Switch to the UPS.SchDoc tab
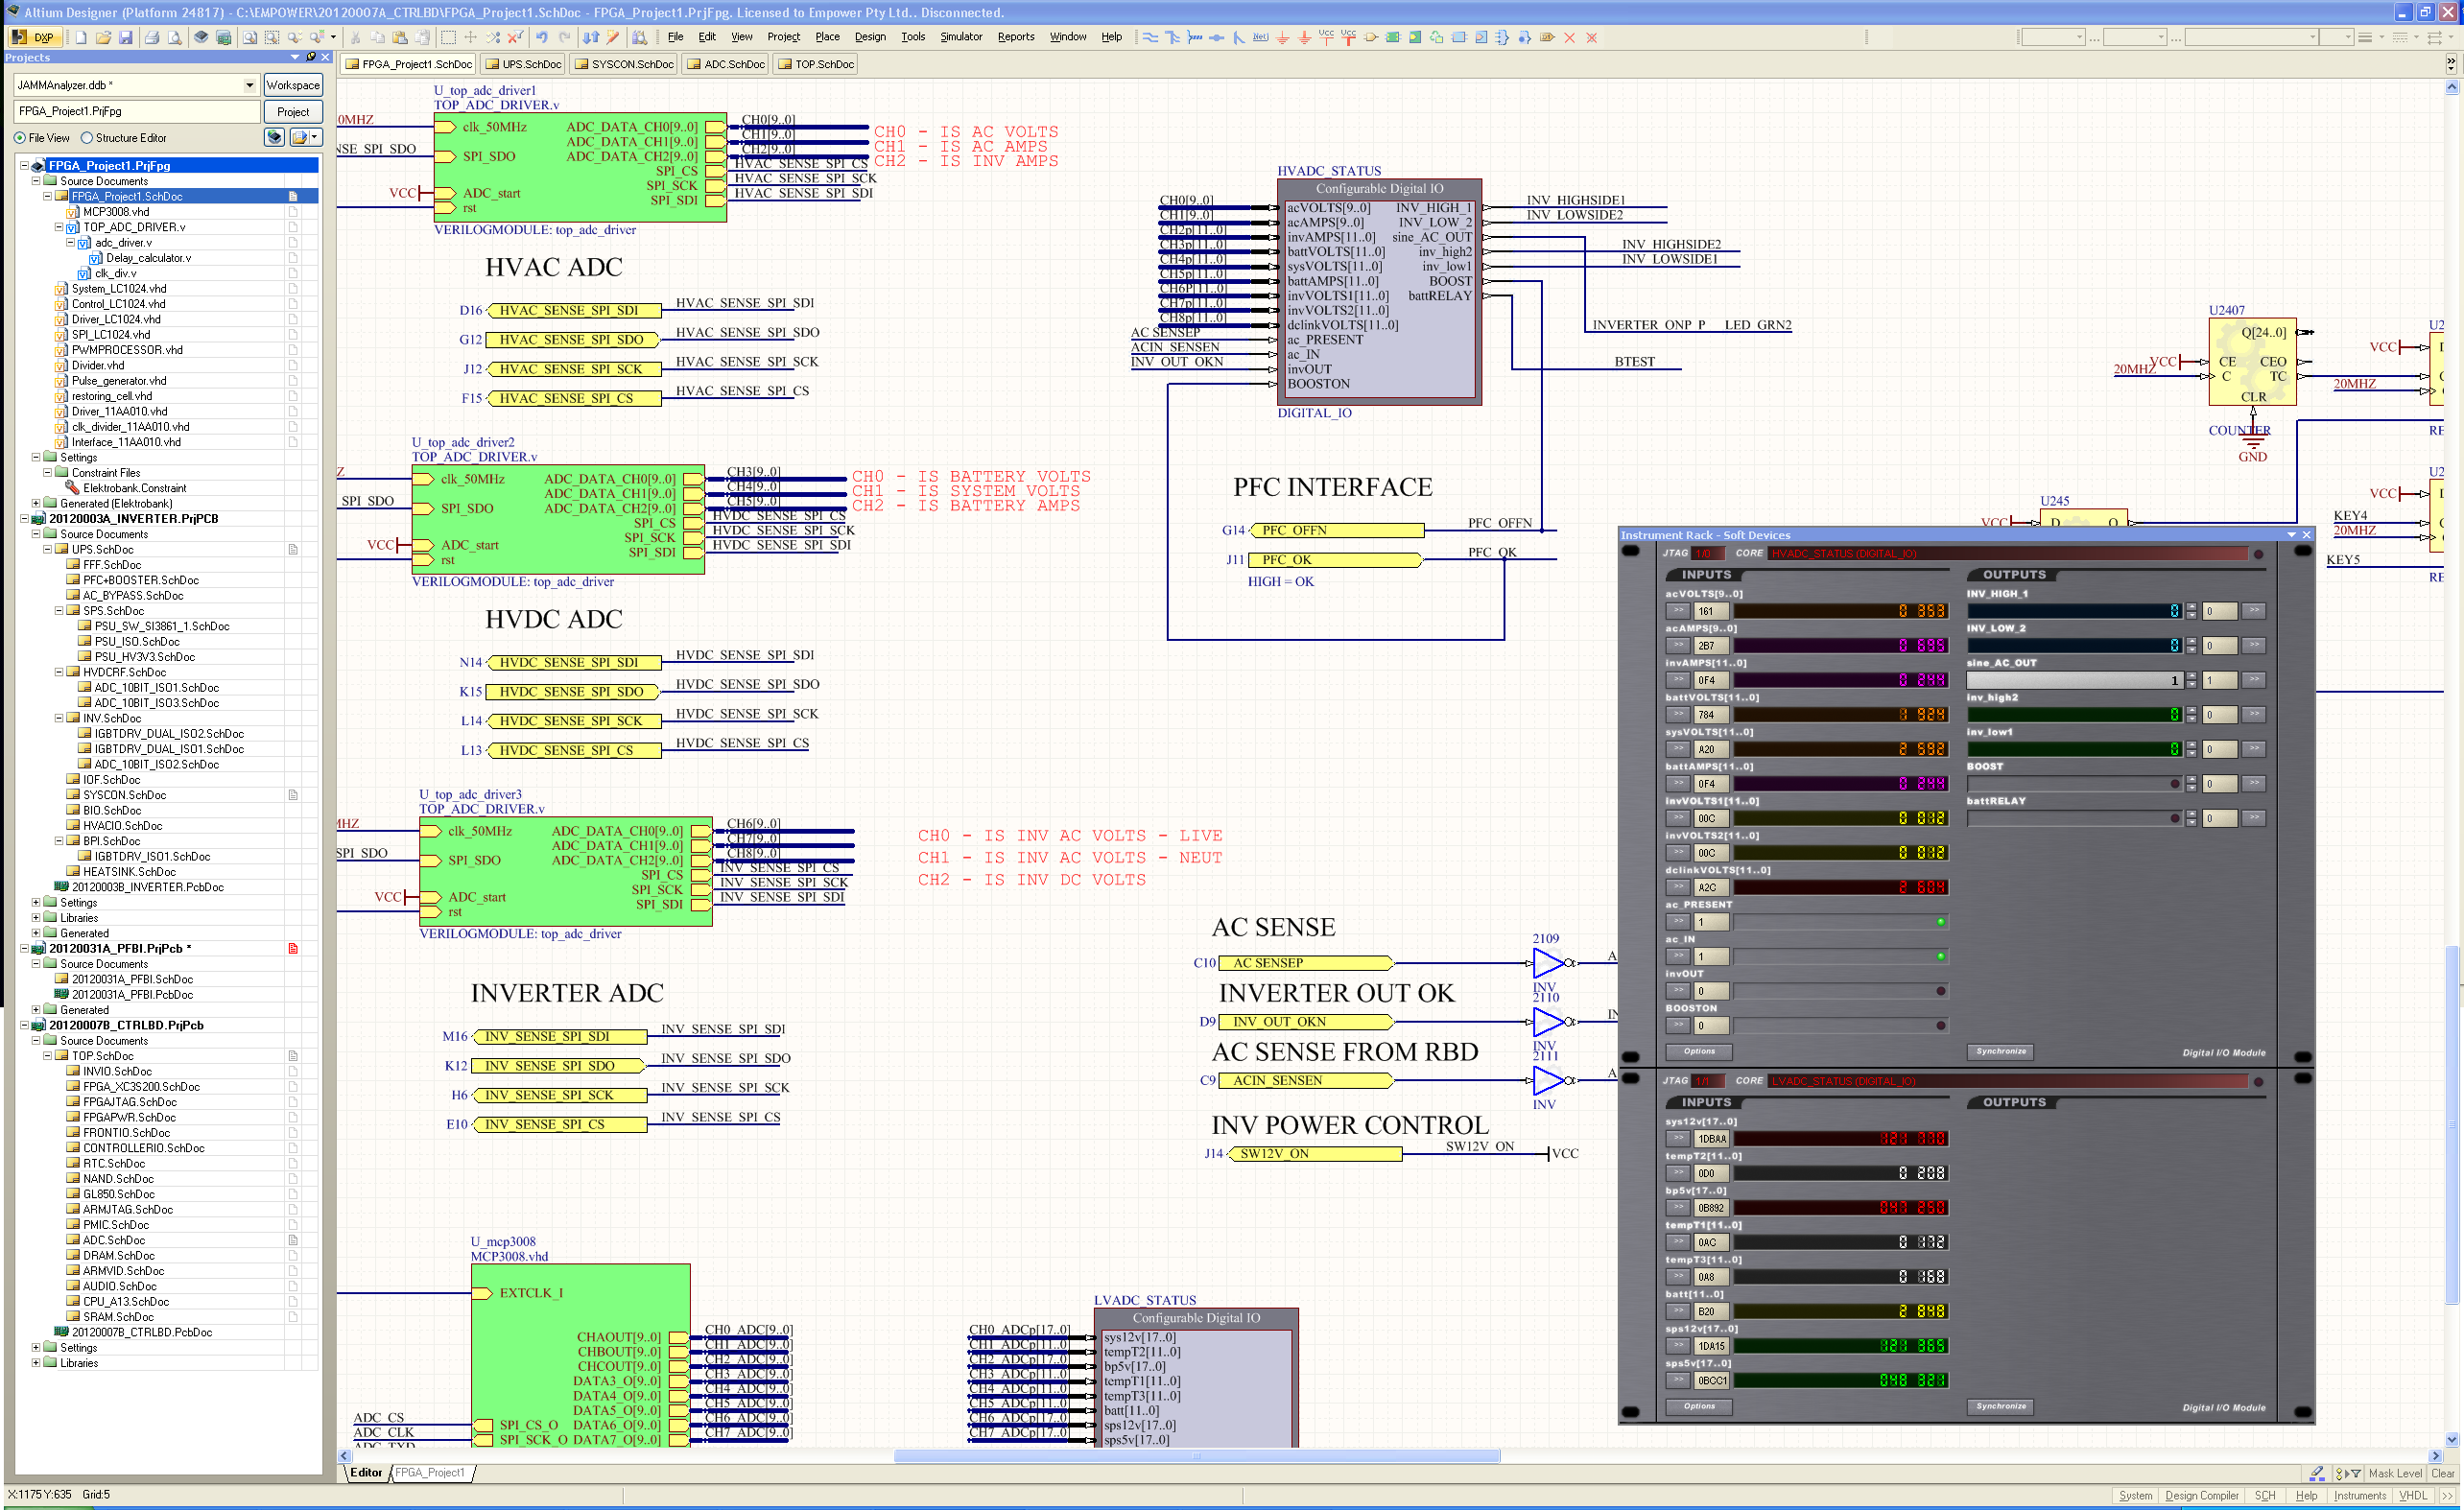2464x1510 pixels. coord(523,64)
